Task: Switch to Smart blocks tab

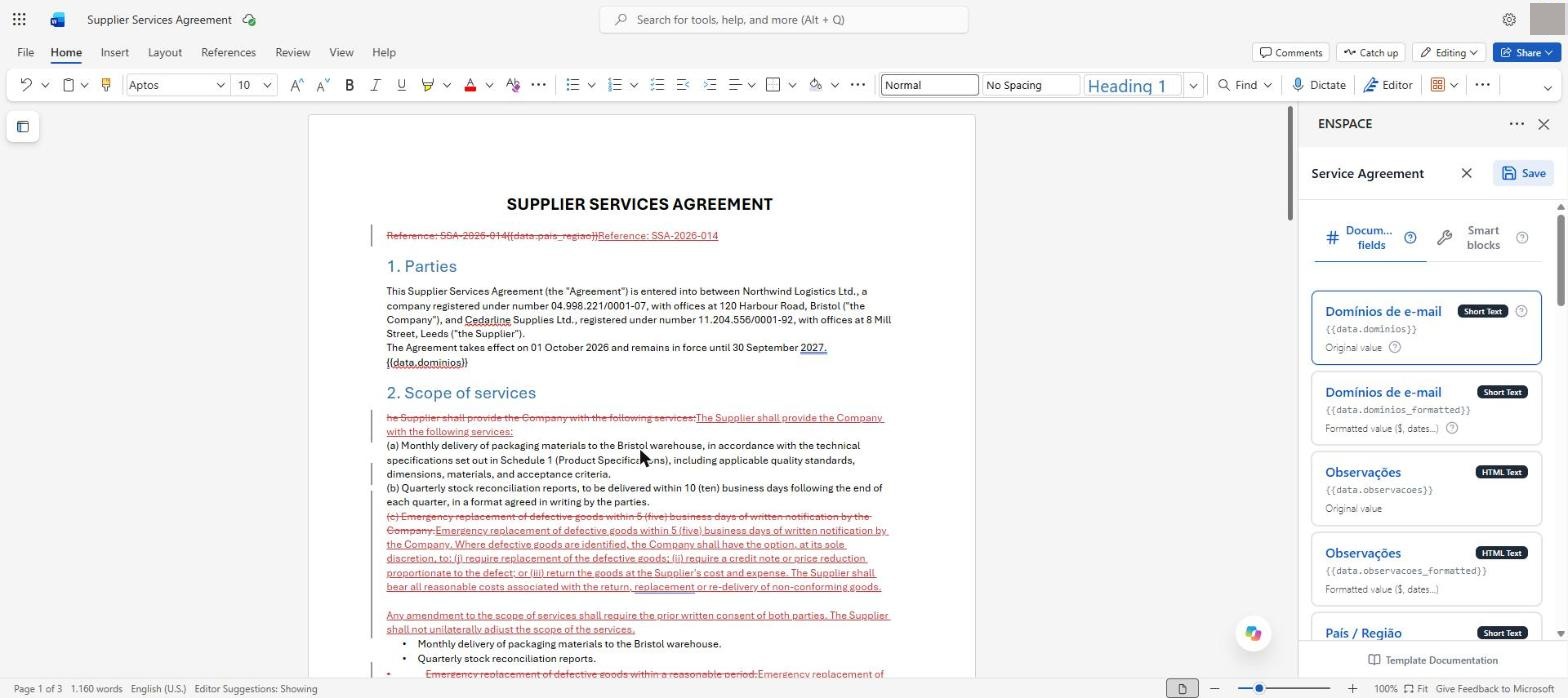Action: [1482, 238]
